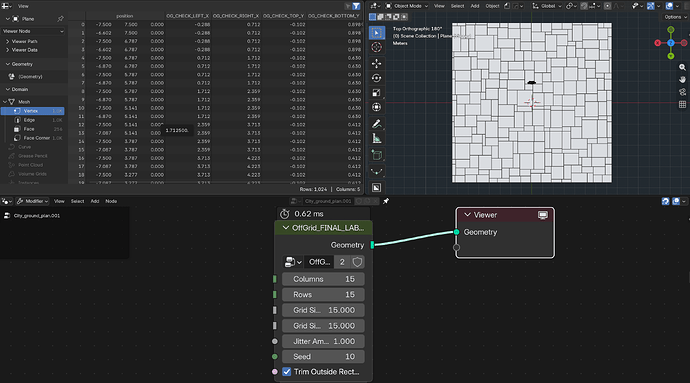Screen dimensions: 690x383
Task: Open the viewport Options dropdown
Action: pyautogui.click(x=675, y=17)
